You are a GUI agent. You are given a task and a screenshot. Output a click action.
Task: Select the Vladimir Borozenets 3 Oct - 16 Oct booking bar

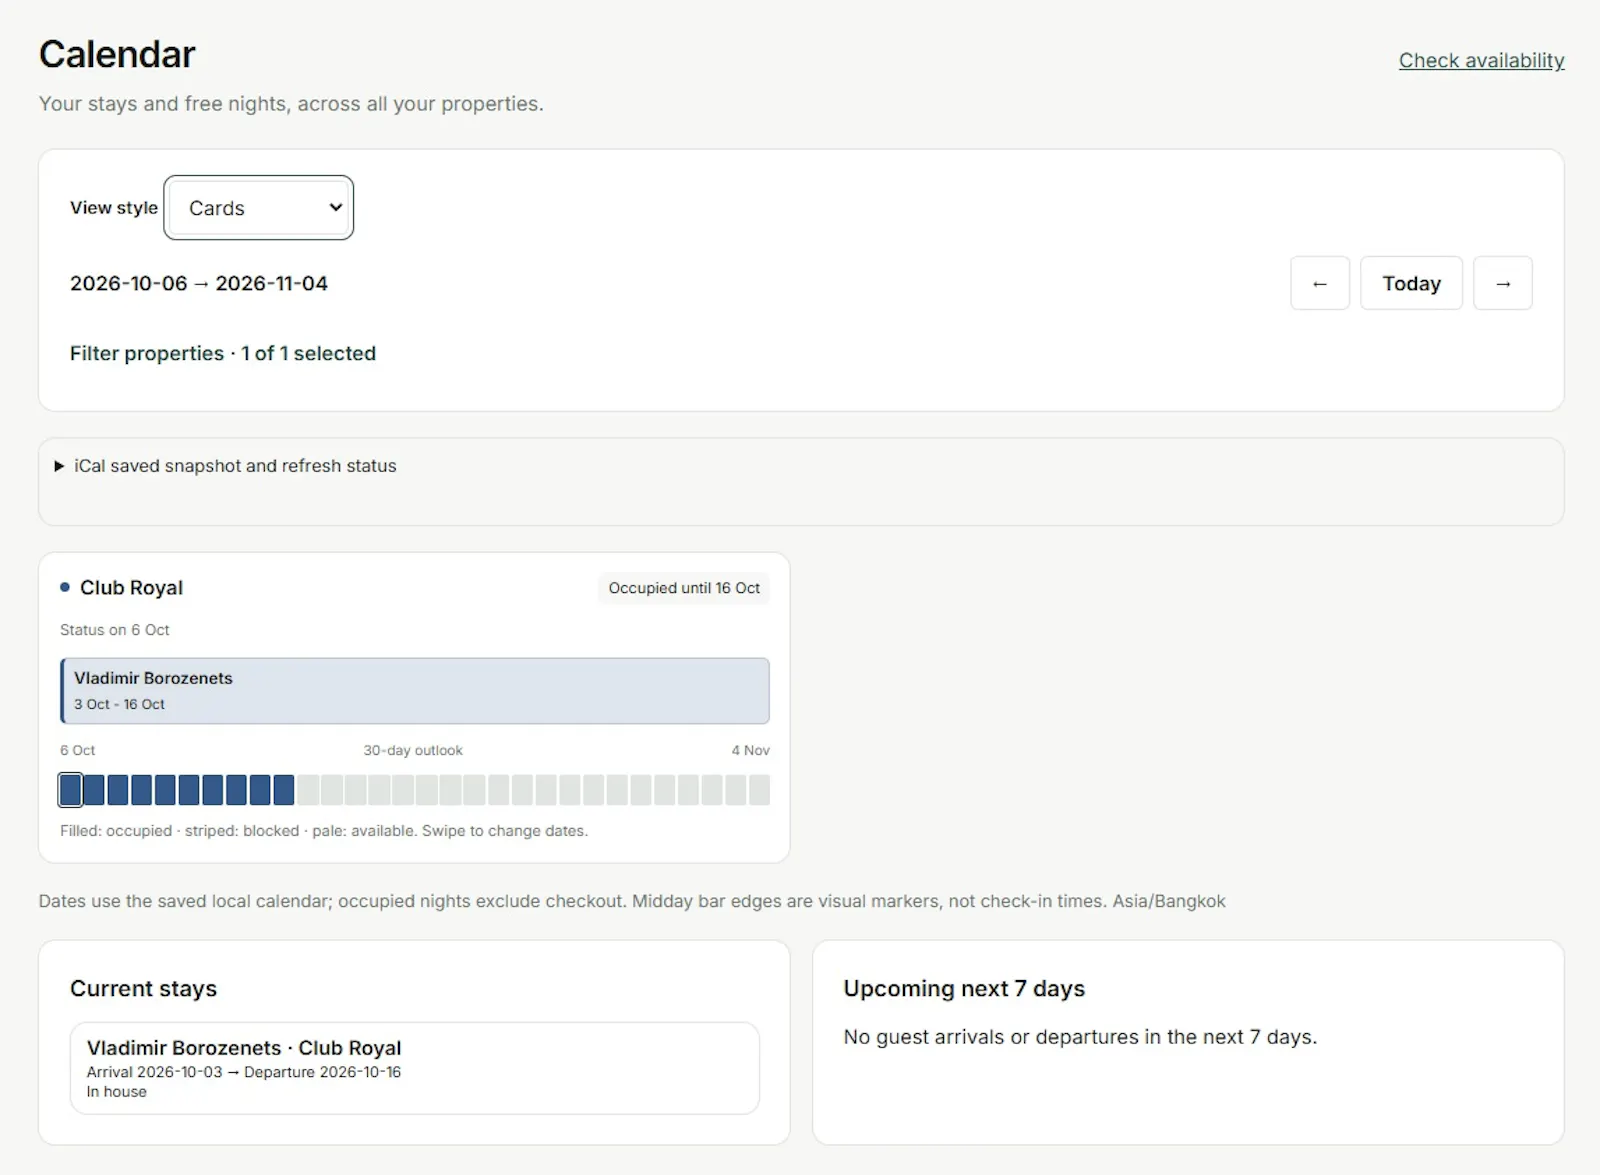pos(415,690)
